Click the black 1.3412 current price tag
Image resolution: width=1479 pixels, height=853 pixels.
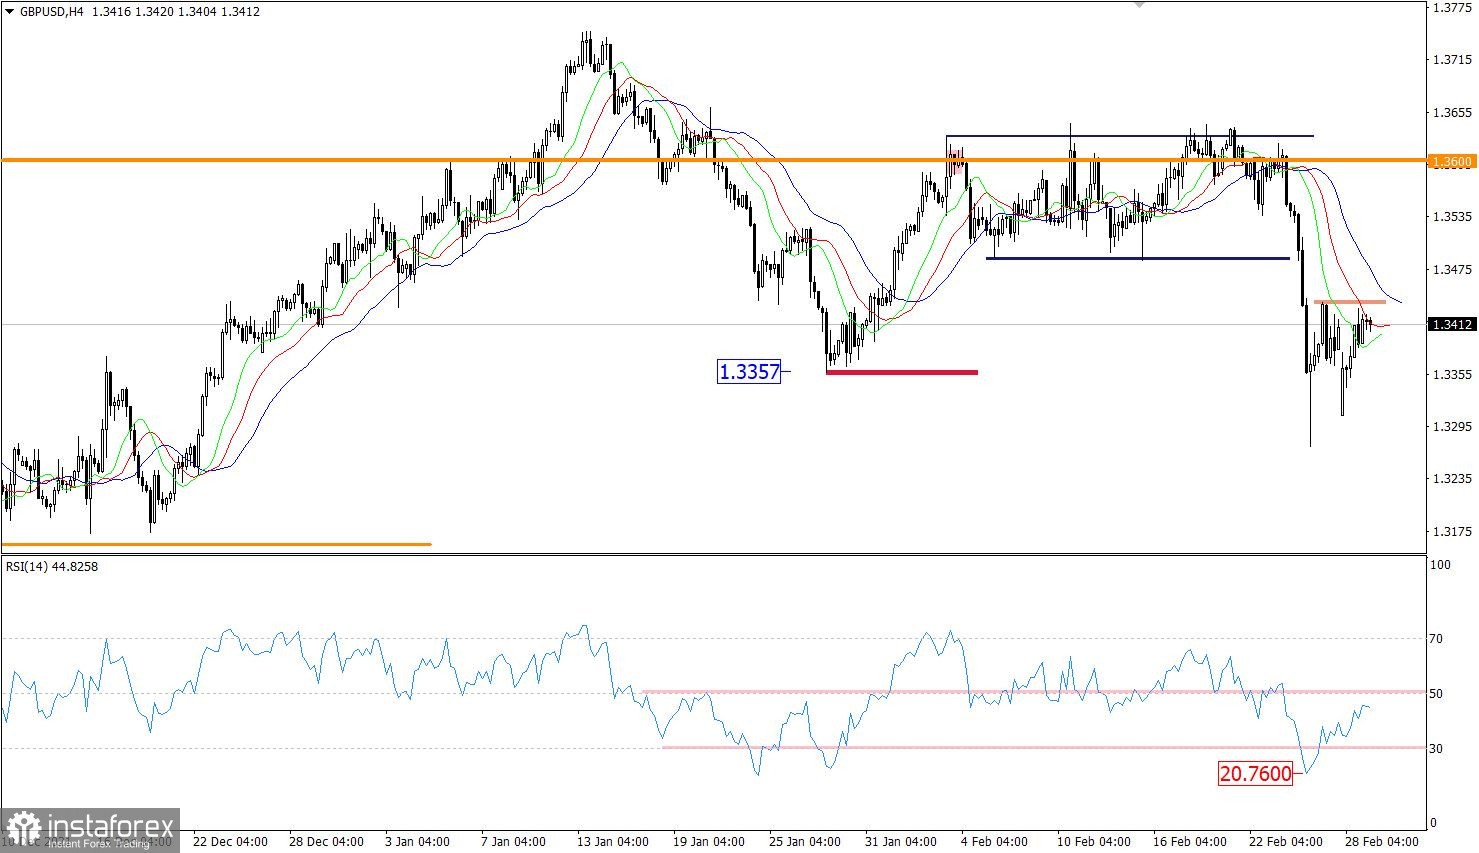click(1452, 324)
